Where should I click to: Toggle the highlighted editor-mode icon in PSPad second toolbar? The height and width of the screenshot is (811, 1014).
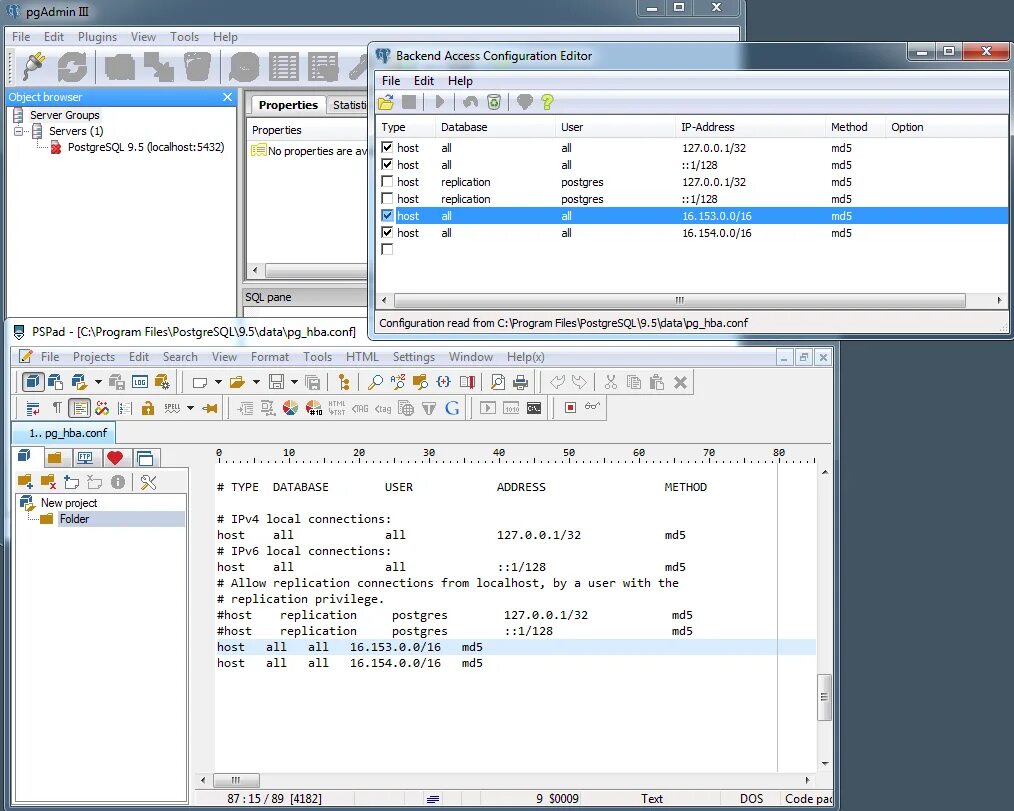click(x=80, y=408)
